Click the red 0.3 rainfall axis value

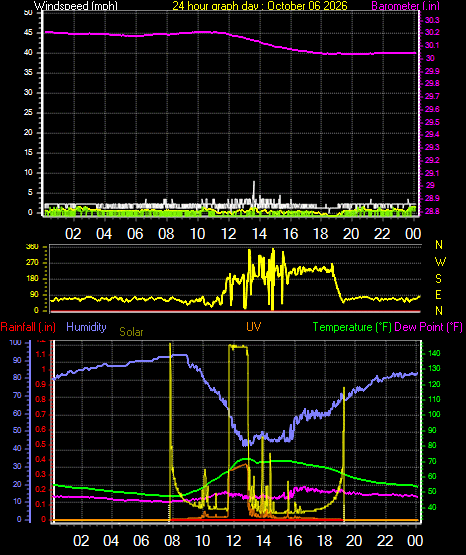41,475
